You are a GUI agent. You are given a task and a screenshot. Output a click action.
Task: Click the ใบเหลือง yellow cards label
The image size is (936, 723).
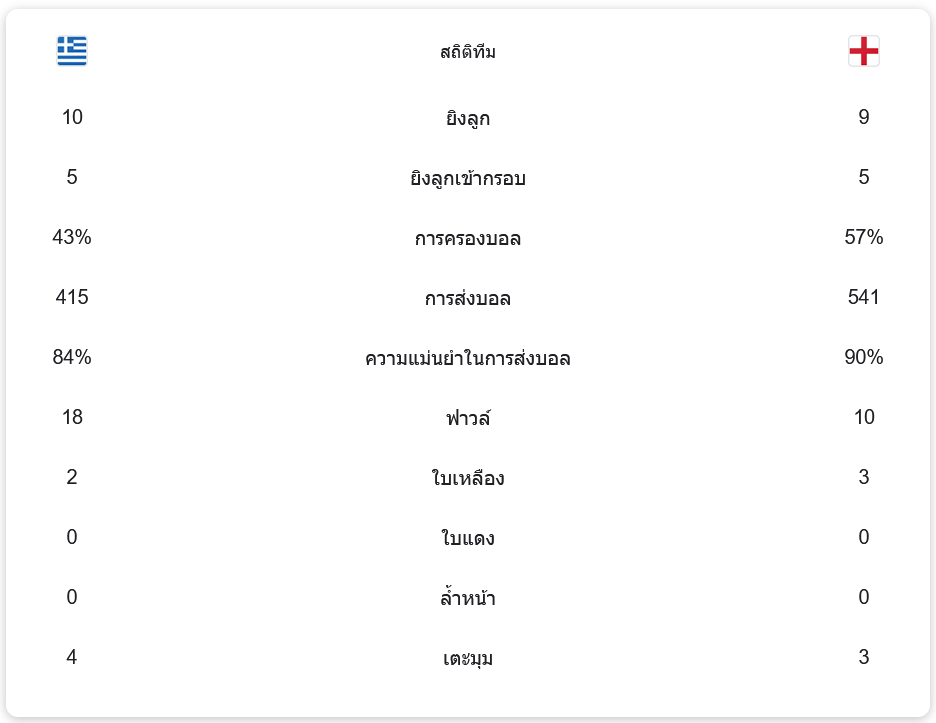[468, 478]
